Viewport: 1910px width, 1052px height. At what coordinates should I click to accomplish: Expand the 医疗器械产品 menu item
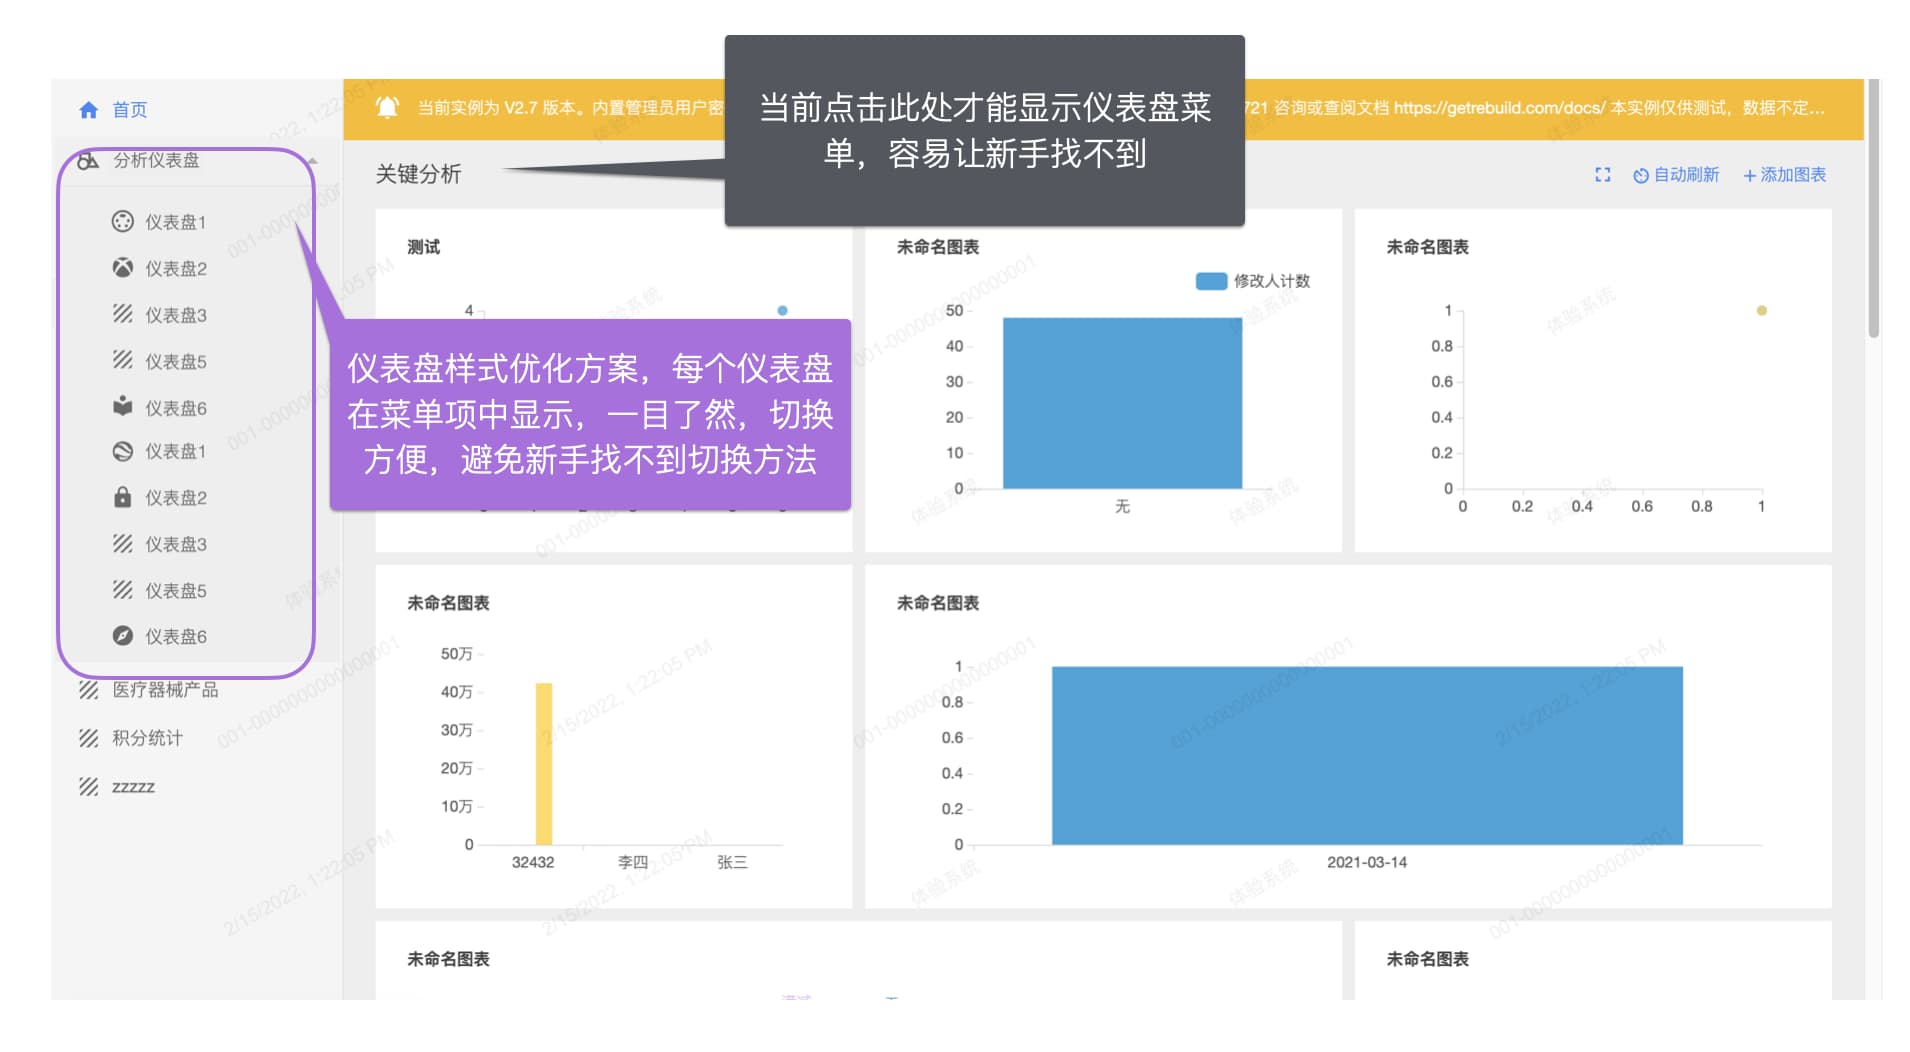(164, 689)
